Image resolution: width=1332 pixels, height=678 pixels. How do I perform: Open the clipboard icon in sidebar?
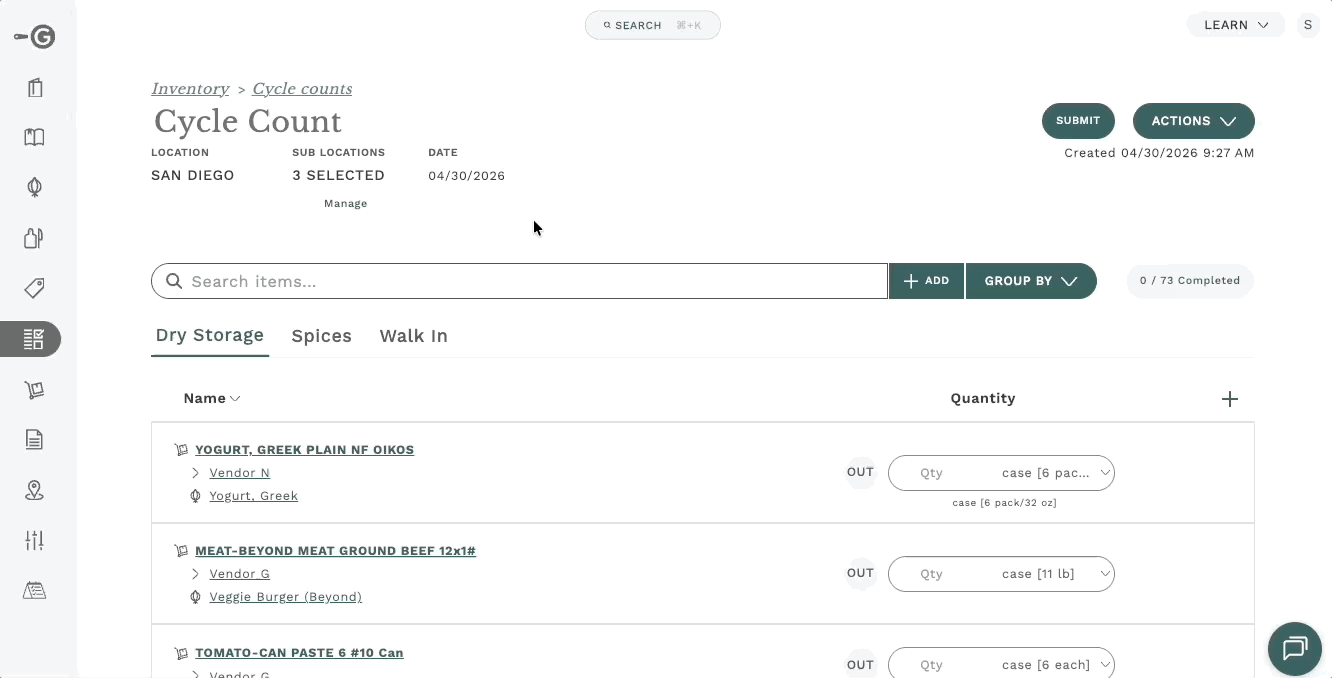(x=35, y=88)
